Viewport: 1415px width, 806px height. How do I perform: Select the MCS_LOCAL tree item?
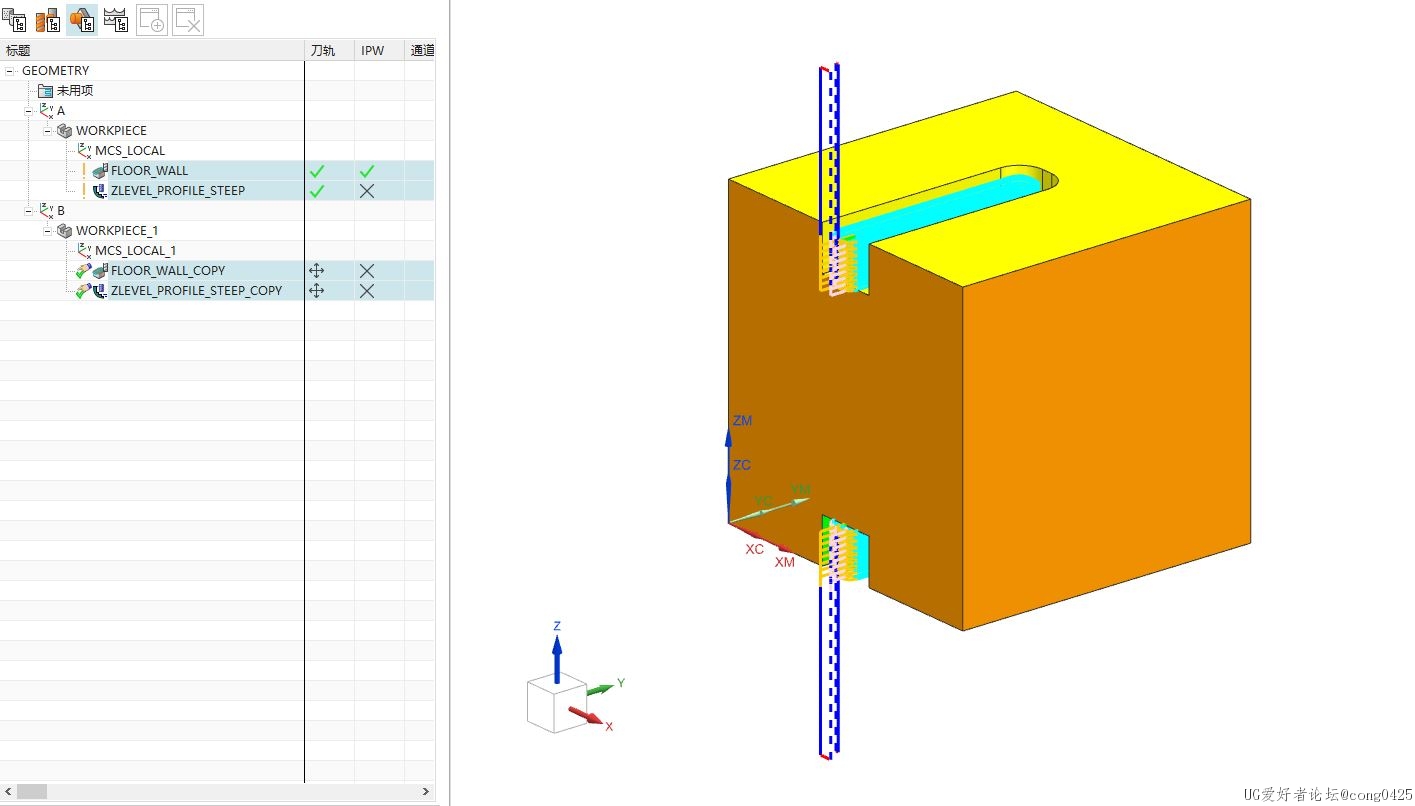(x=130, y=151)
